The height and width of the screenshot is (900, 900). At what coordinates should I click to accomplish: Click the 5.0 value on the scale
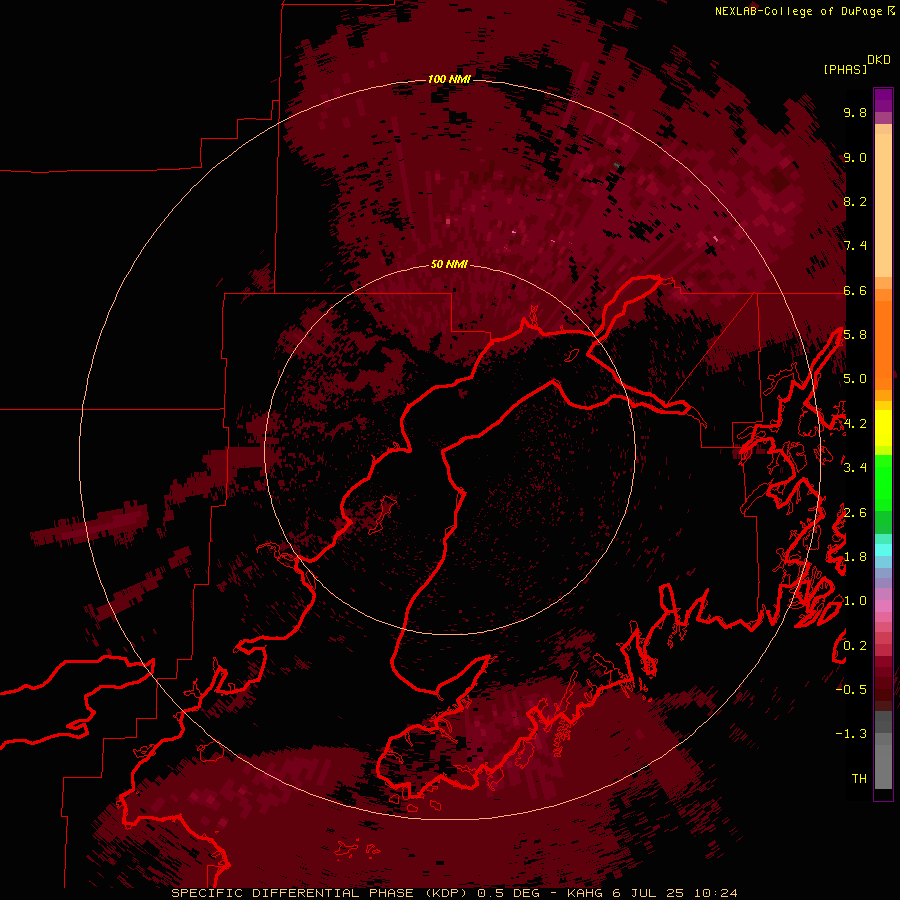click(x=855, y=379)
